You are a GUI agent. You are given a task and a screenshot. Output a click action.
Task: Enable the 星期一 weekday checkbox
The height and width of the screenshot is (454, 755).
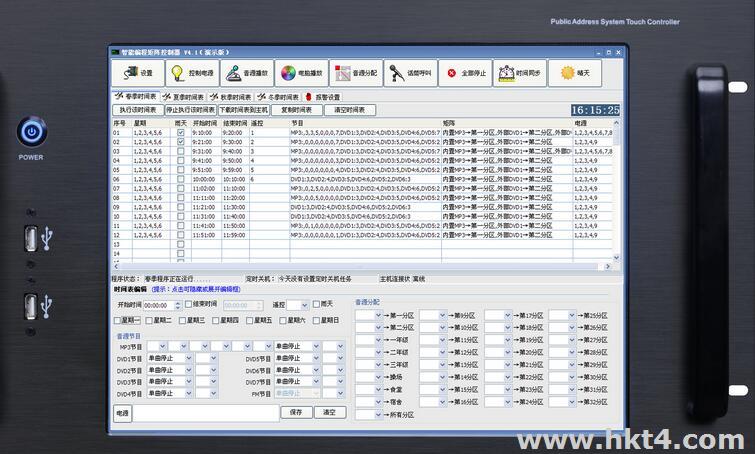(x=119, y=320)
